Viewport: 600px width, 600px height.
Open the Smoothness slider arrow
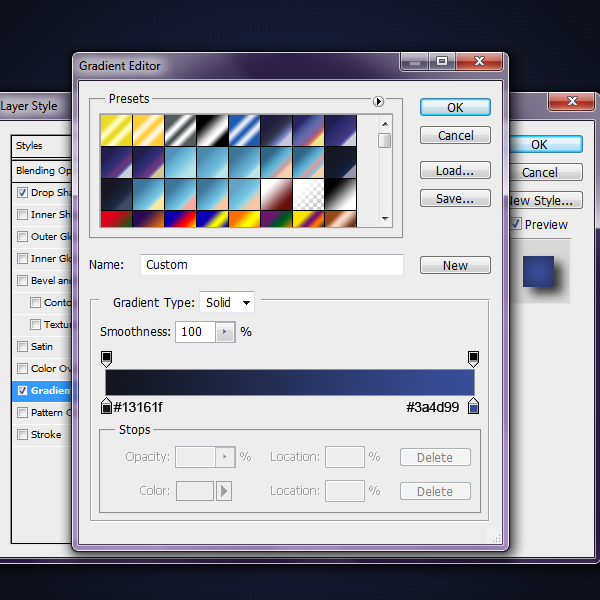225,332
